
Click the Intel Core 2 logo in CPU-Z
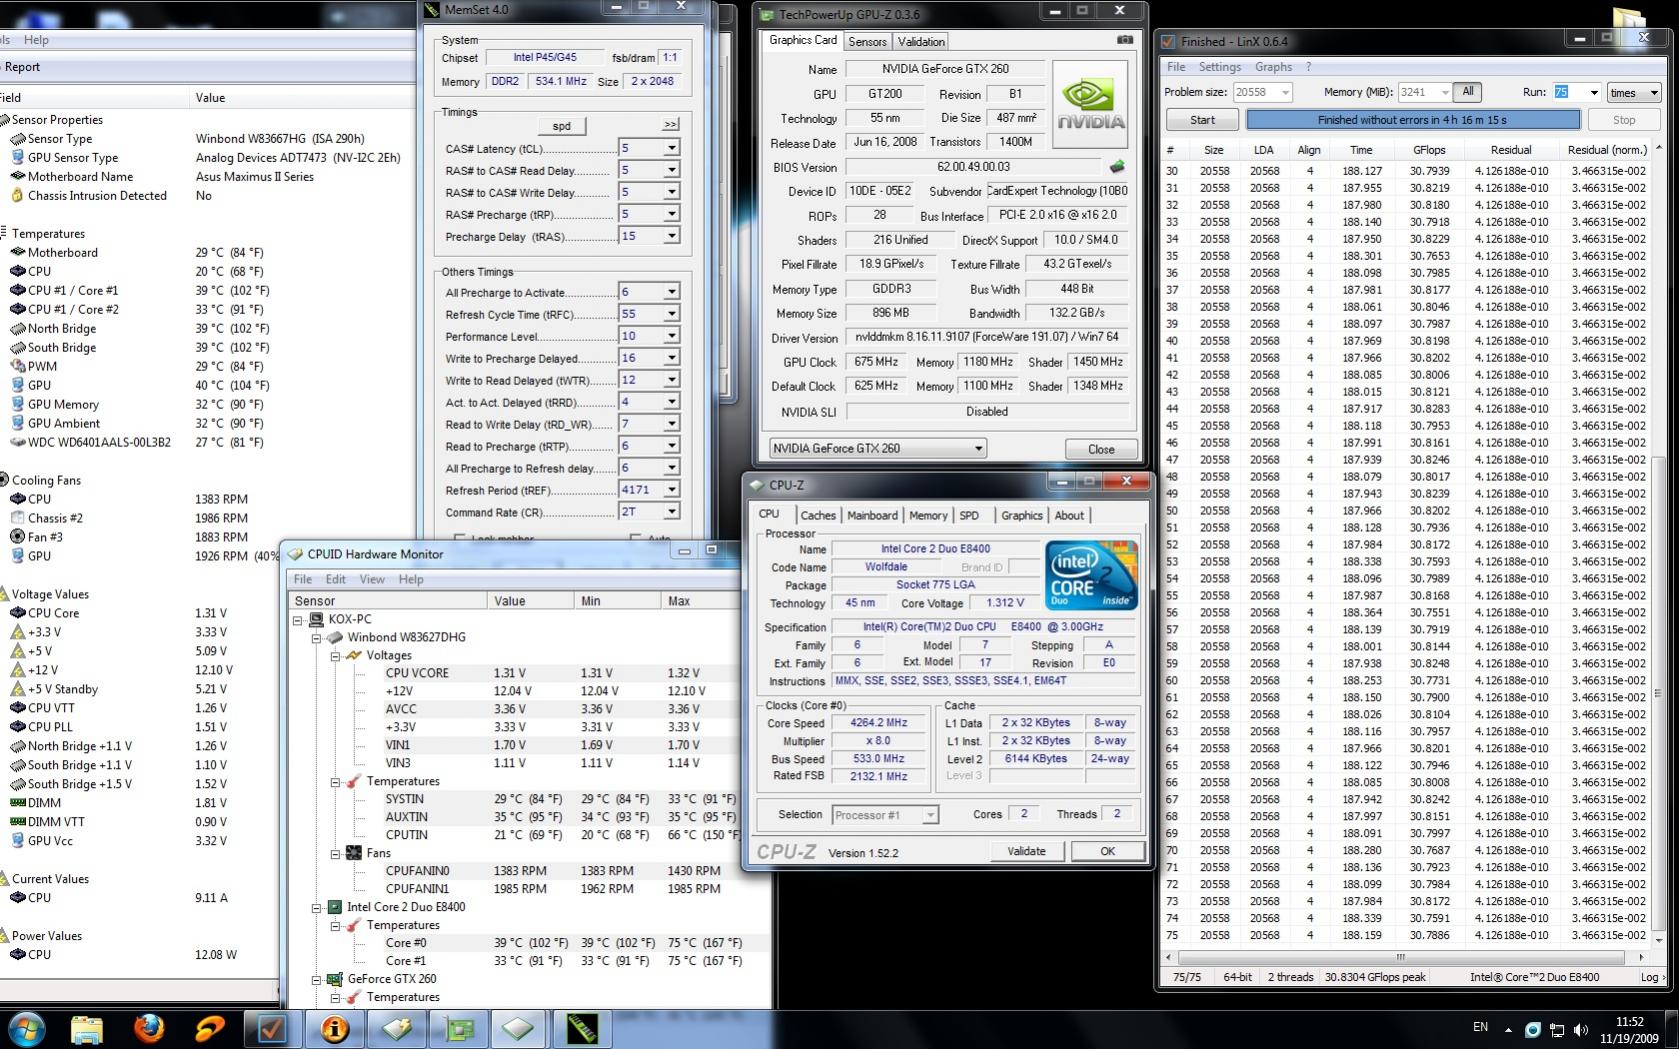1091,574
